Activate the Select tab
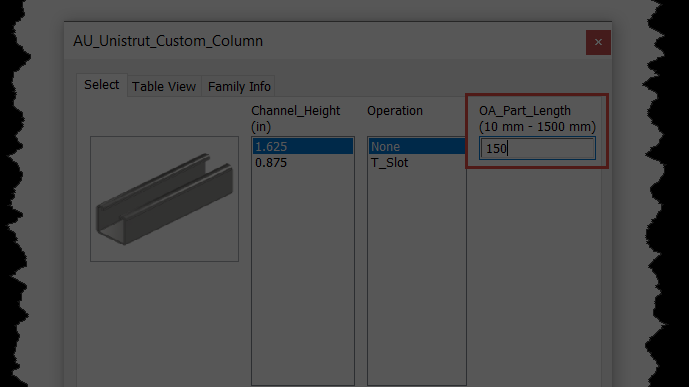The width and height of the screenshot is (689, 387). 102,85
